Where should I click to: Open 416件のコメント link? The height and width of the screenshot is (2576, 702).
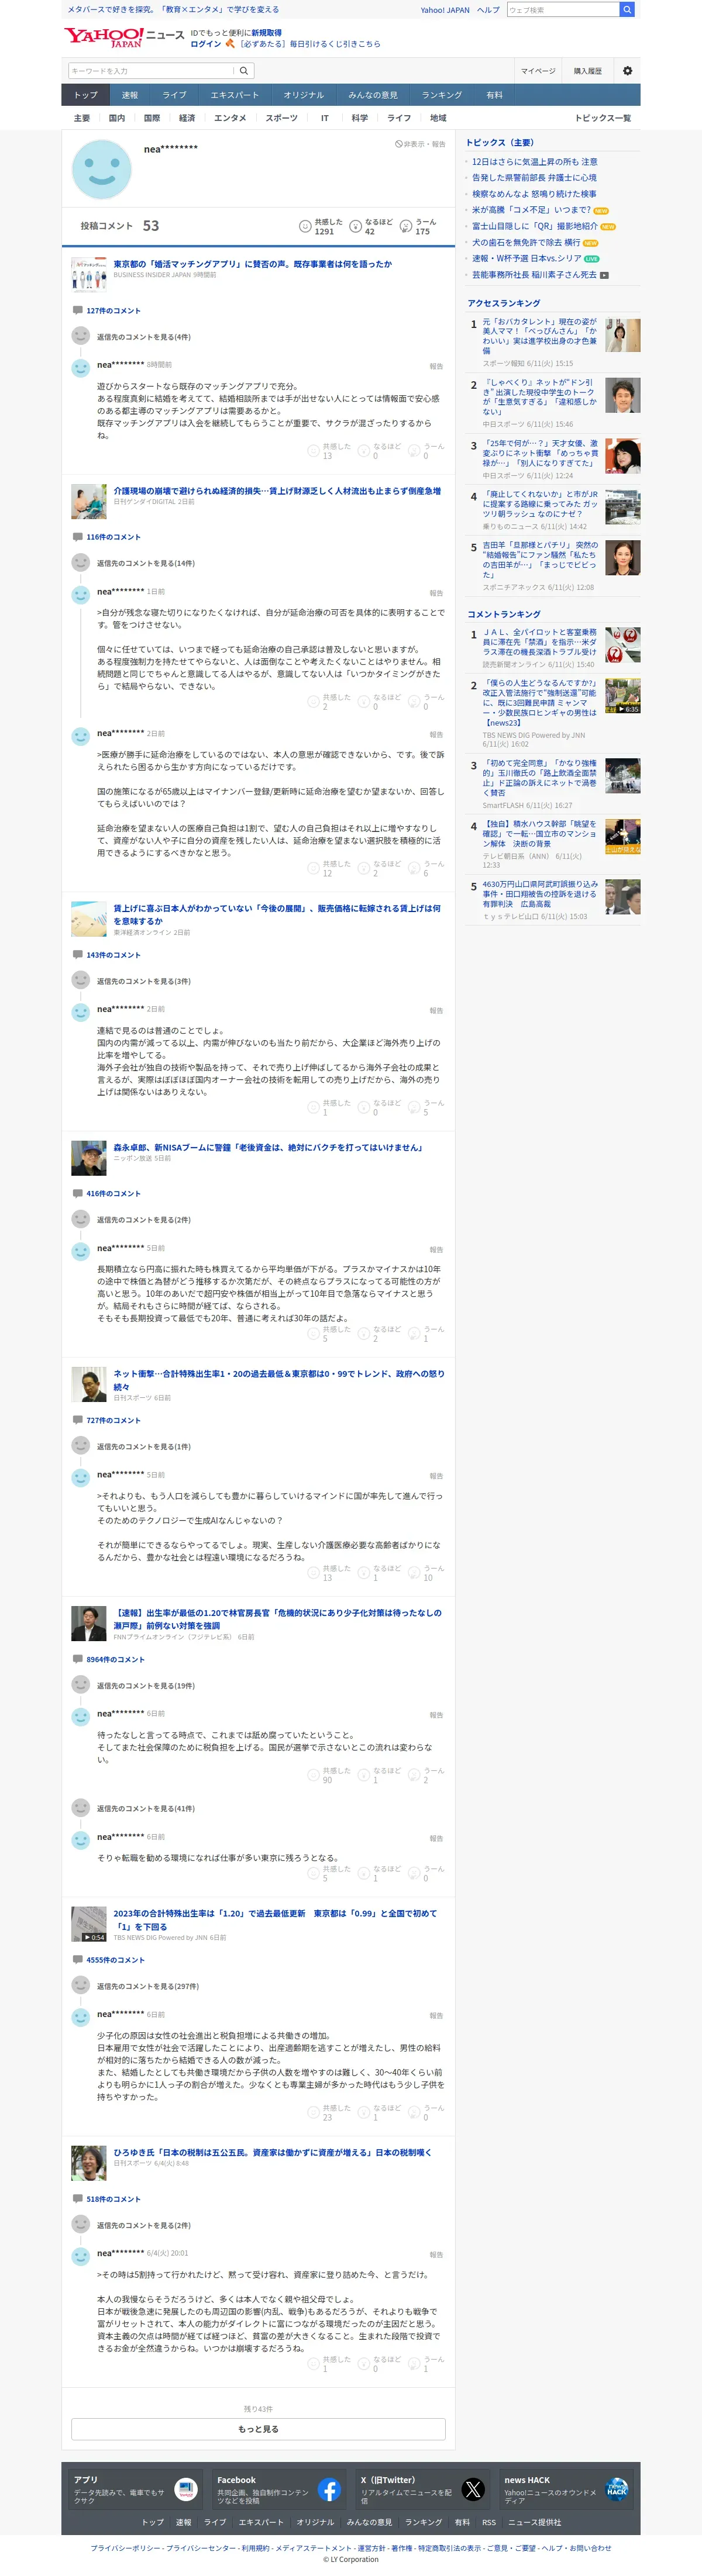coord(113,1194)
